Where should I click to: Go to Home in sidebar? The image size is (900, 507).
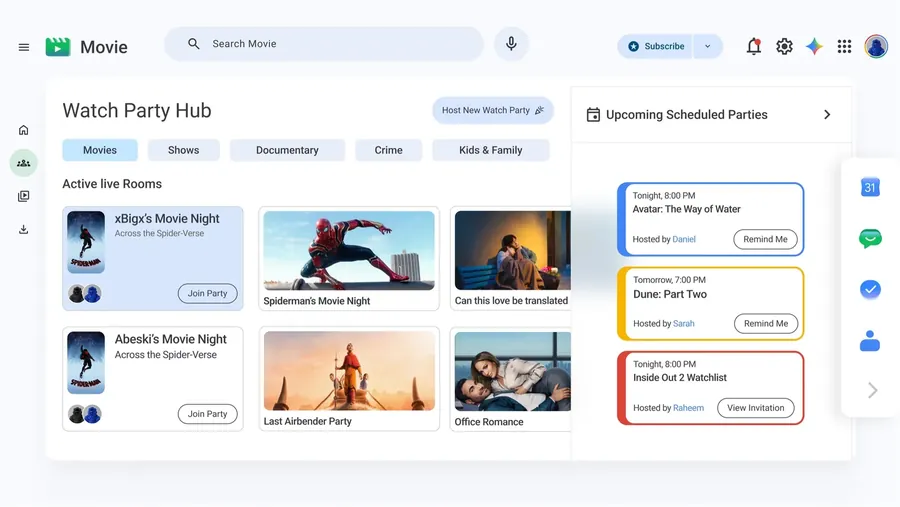pos(24,130)
